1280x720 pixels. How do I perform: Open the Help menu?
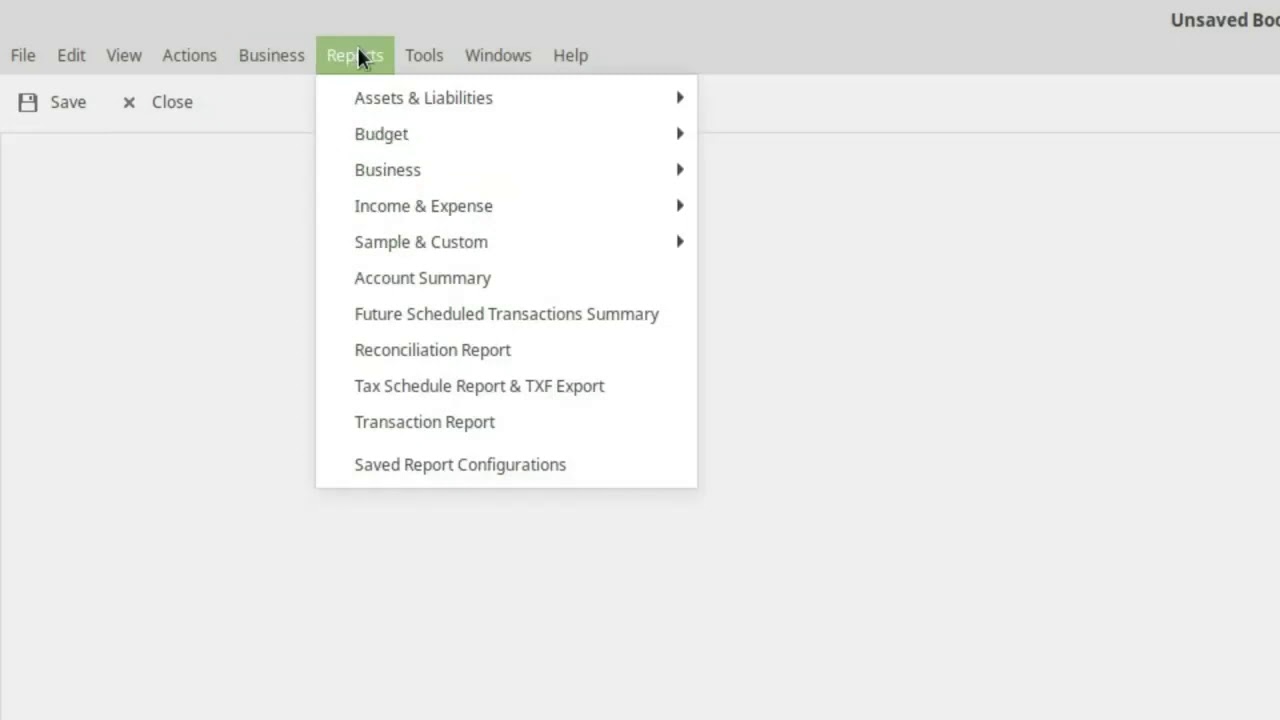coord(570,55)
